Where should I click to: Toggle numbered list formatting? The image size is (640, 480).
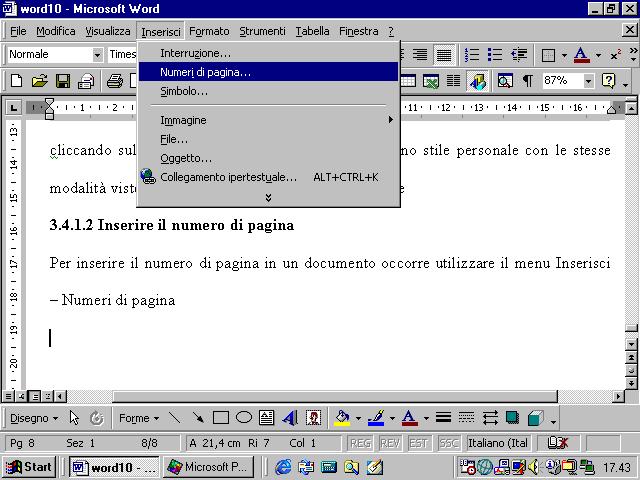[x=471, y=55]
